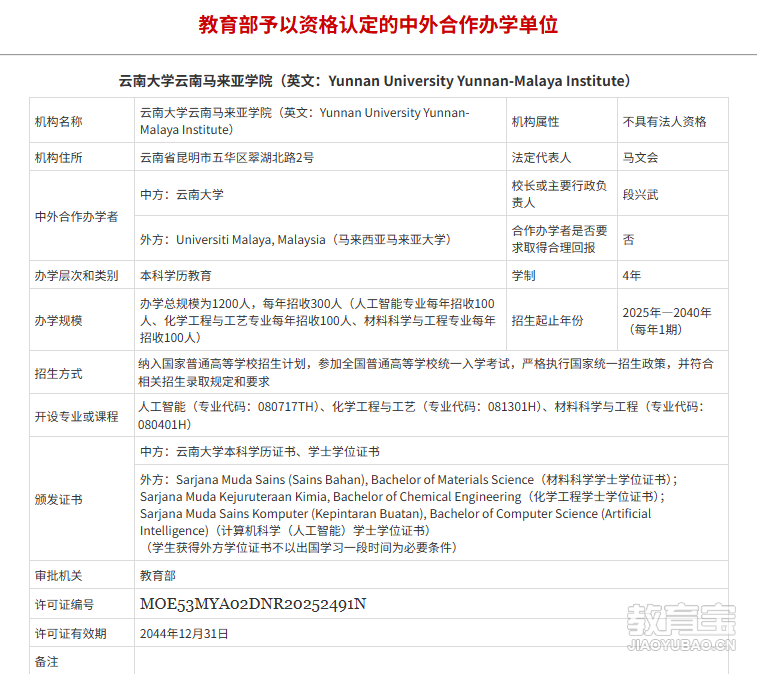
Task: Select the 办学规模 label cell
Action: 82,320
